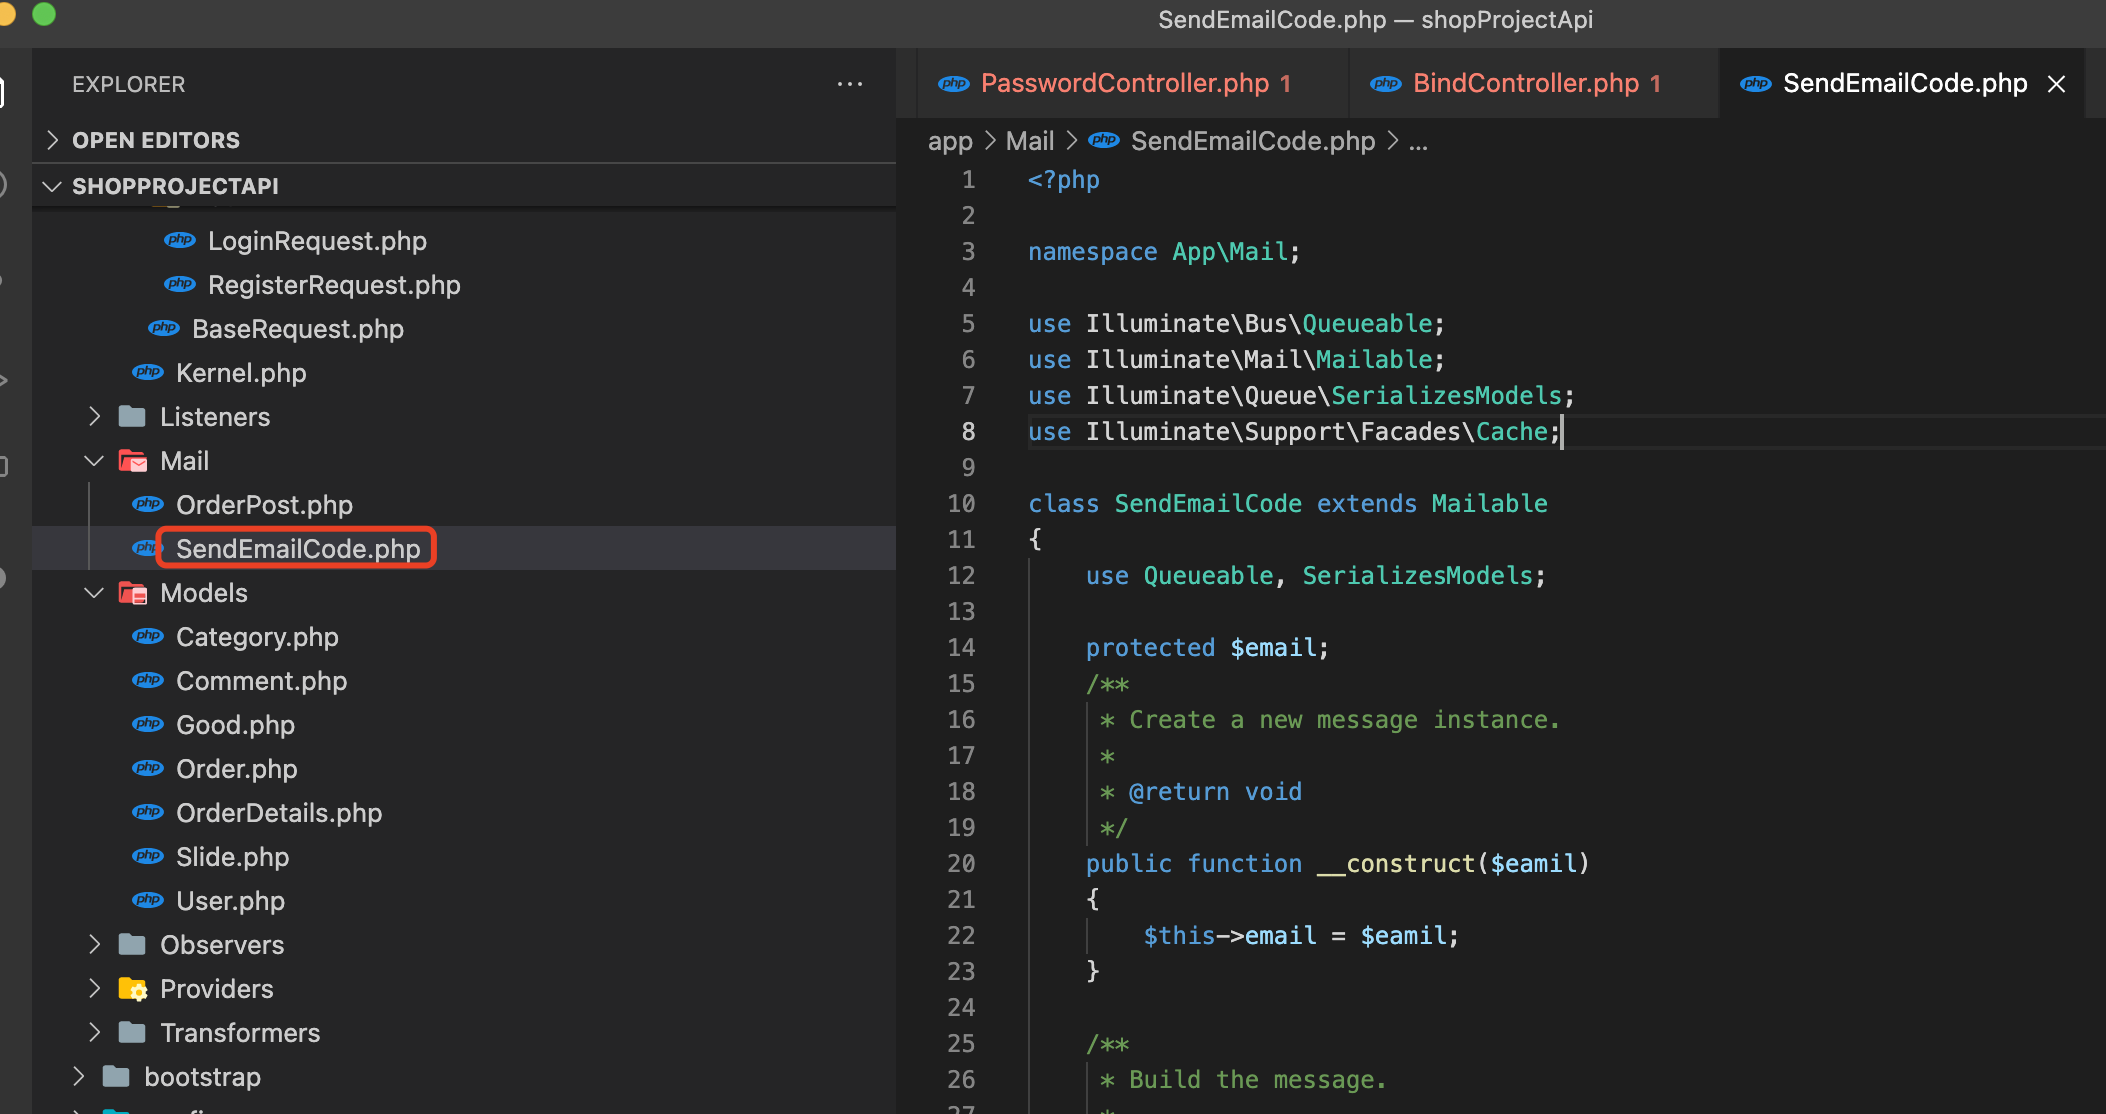
Task: Click the Providers gear folder icon
Action: point(132,989)
